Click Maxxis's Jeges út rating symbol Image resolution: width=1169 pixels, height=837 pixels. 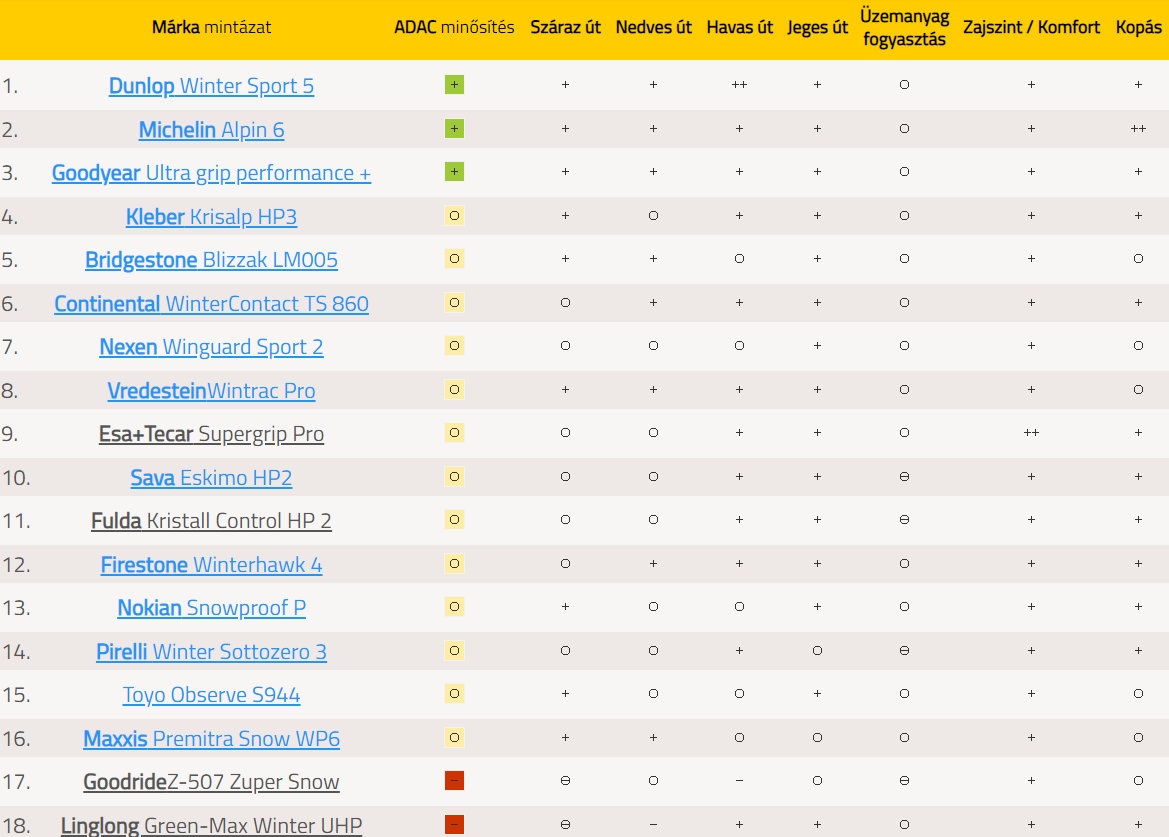pyautogui.click(x=817, y=738)
